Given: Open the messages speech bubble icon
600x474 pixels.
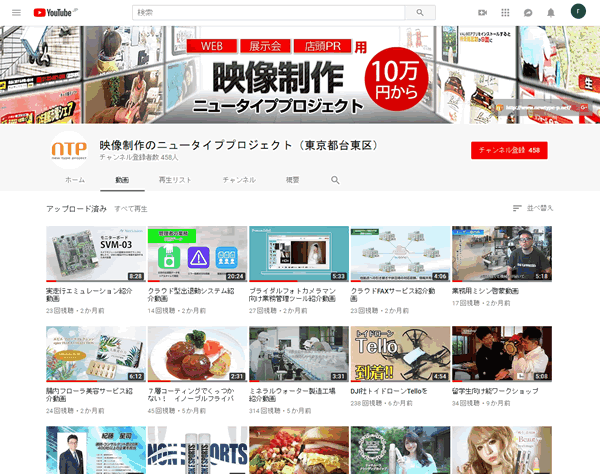Looking at the screenshot, I should point(528,13).
